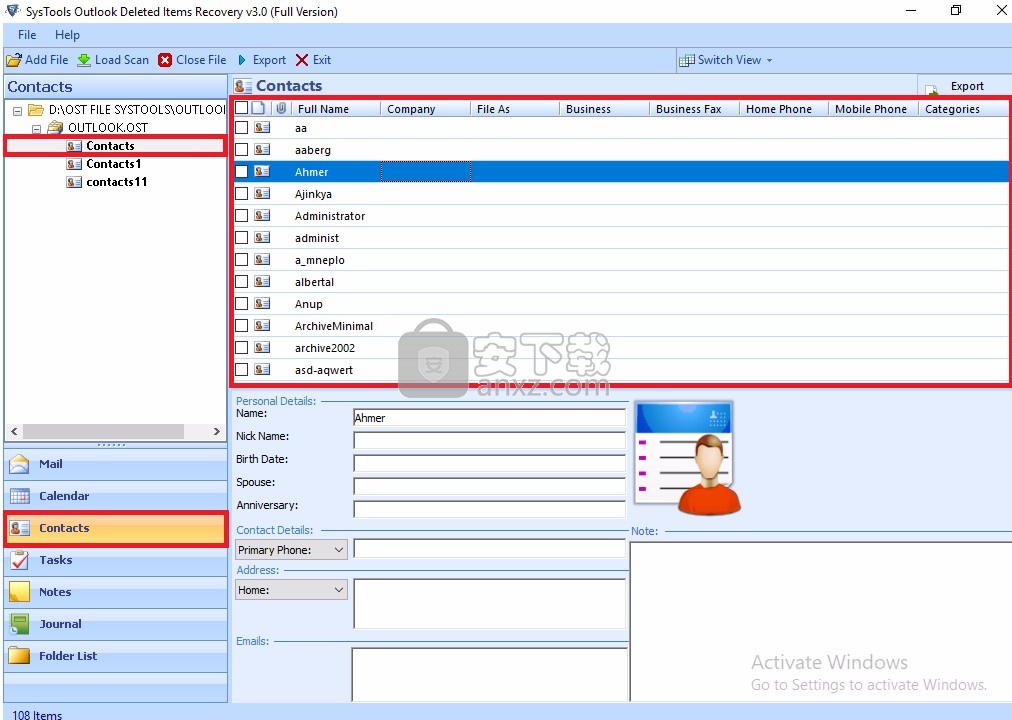Click the red Close File icon
1012x720 pixels.
pyautogui.click(x=165, y=60)
